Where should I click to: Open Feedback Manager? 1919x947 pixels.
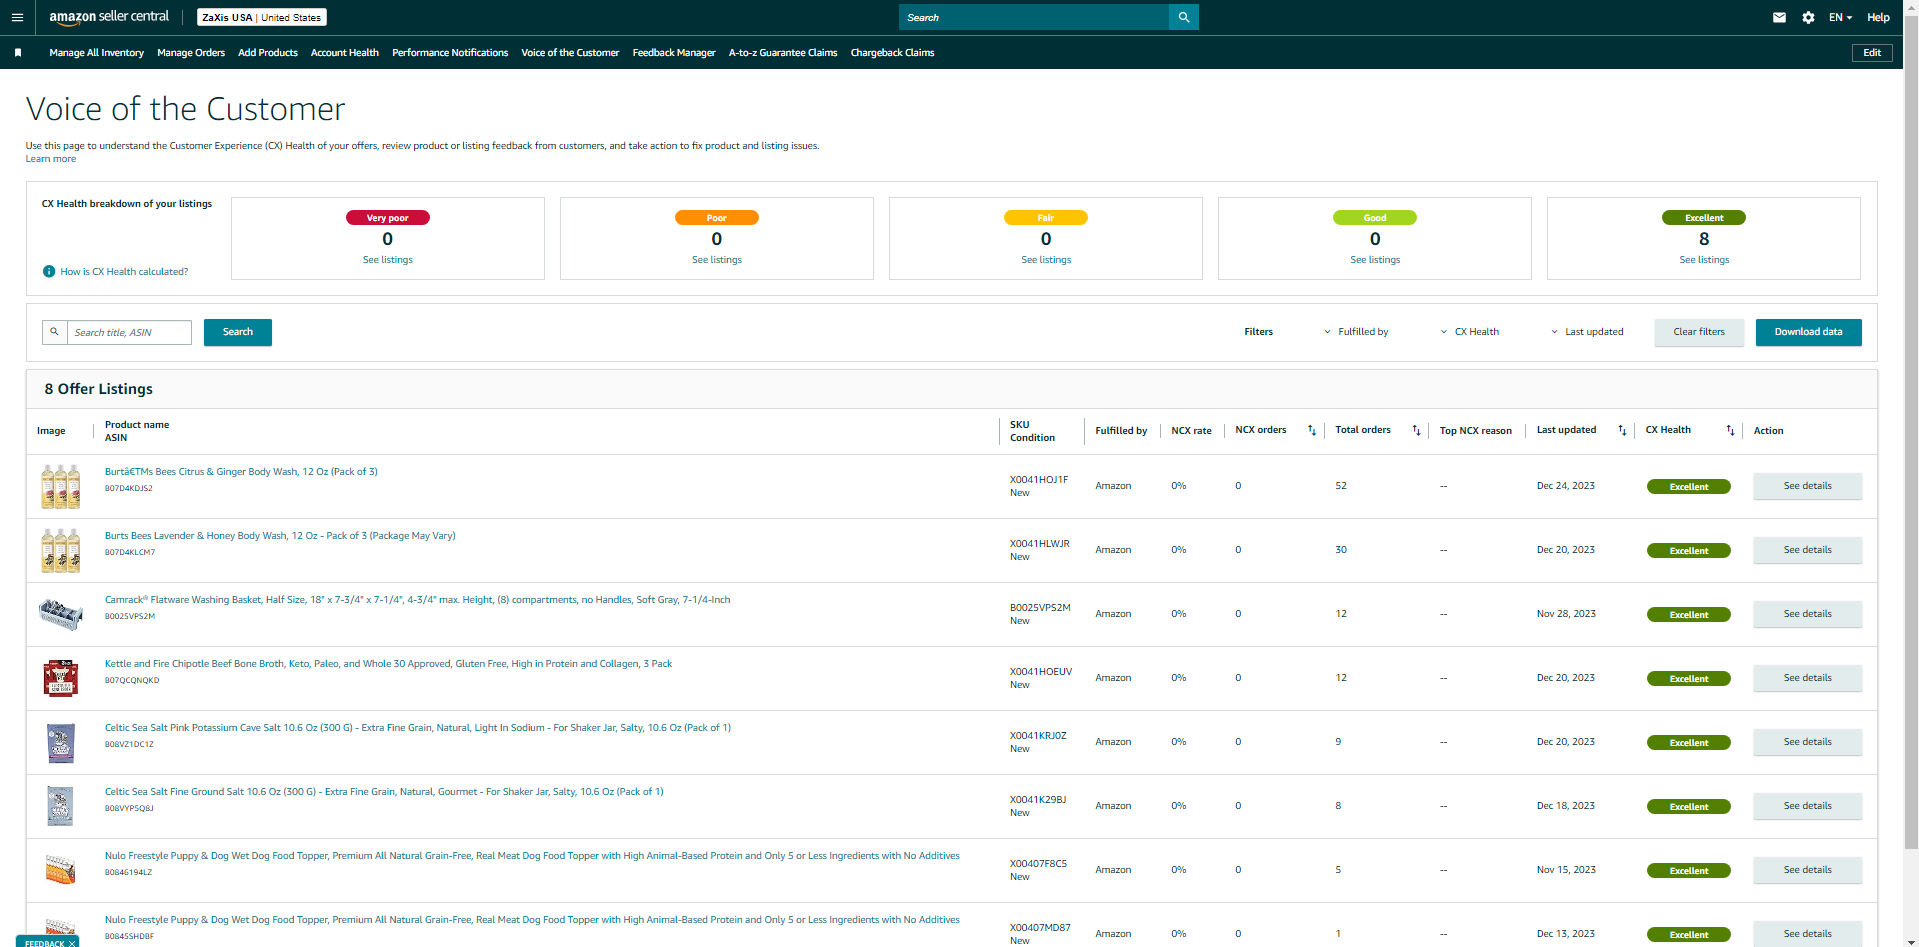pyautogui.click(x=674, y=53)
